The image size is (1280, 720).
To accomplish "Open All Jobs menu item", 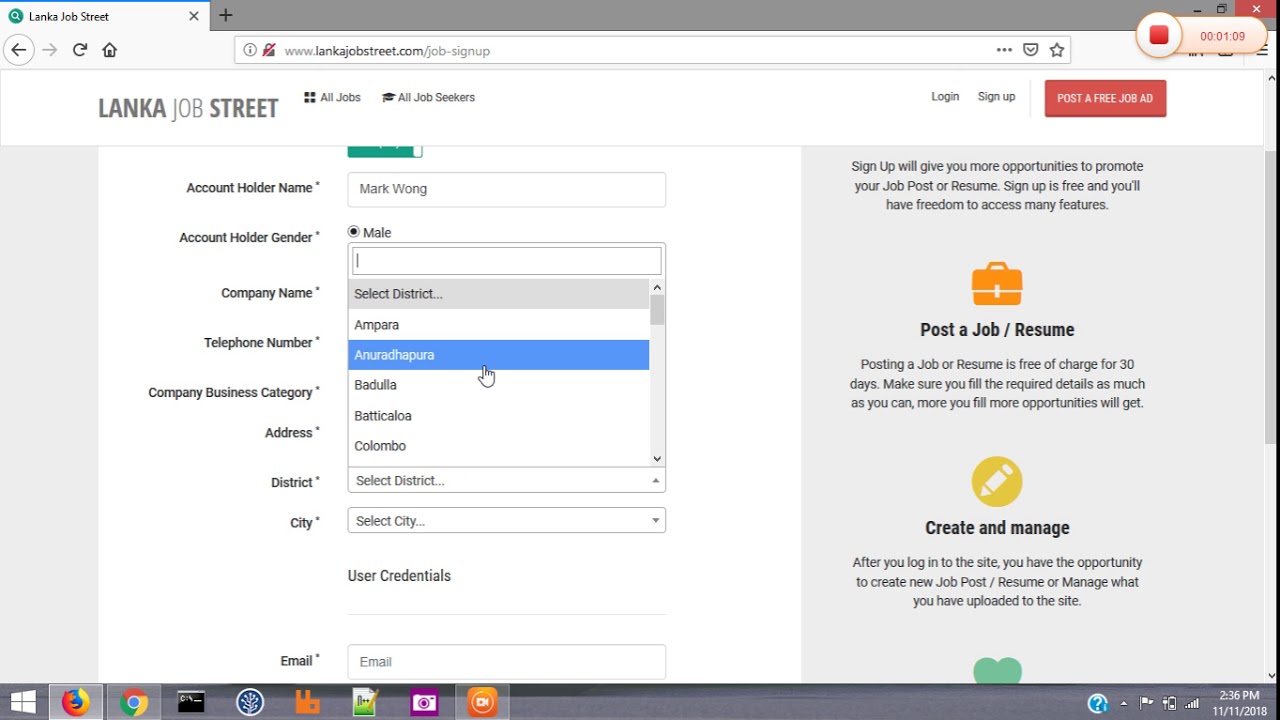I will pos(332,97).
